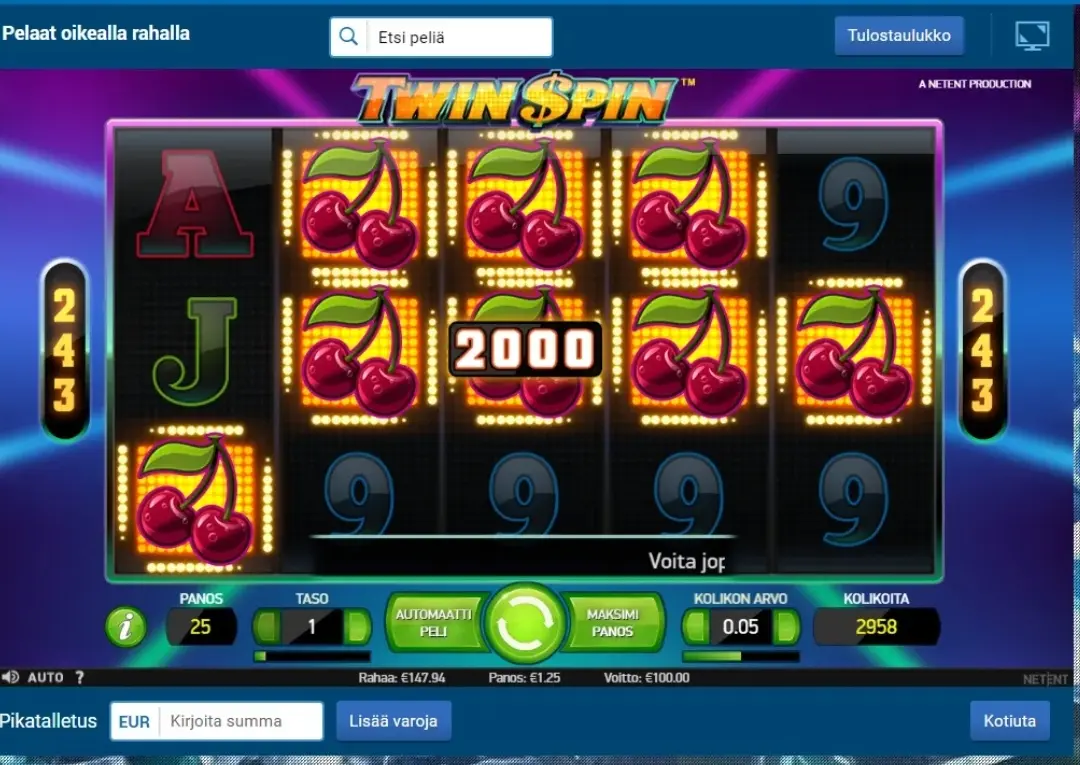The height and width of the screenshot is (765, 1080).
Task: Raise coin value with right Kolikon Arvo arrow
Action: click(x=786, y=627)
